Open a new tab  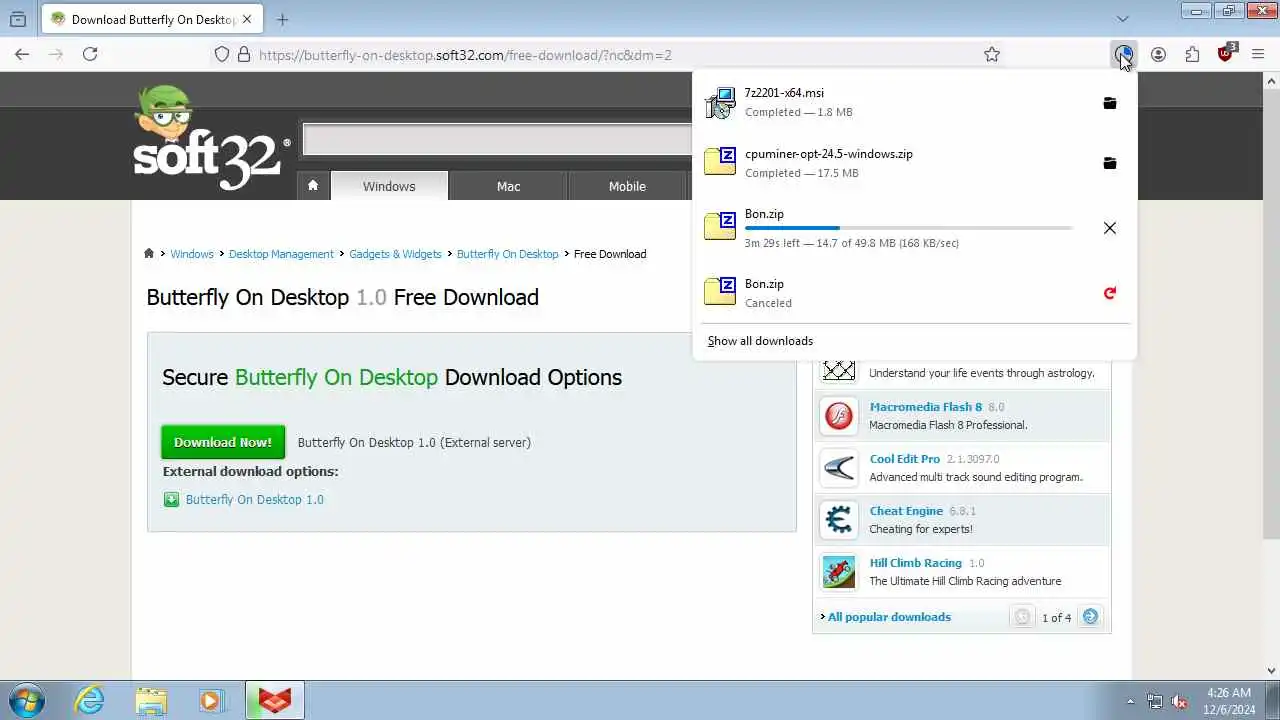click(x=283, y=19)
